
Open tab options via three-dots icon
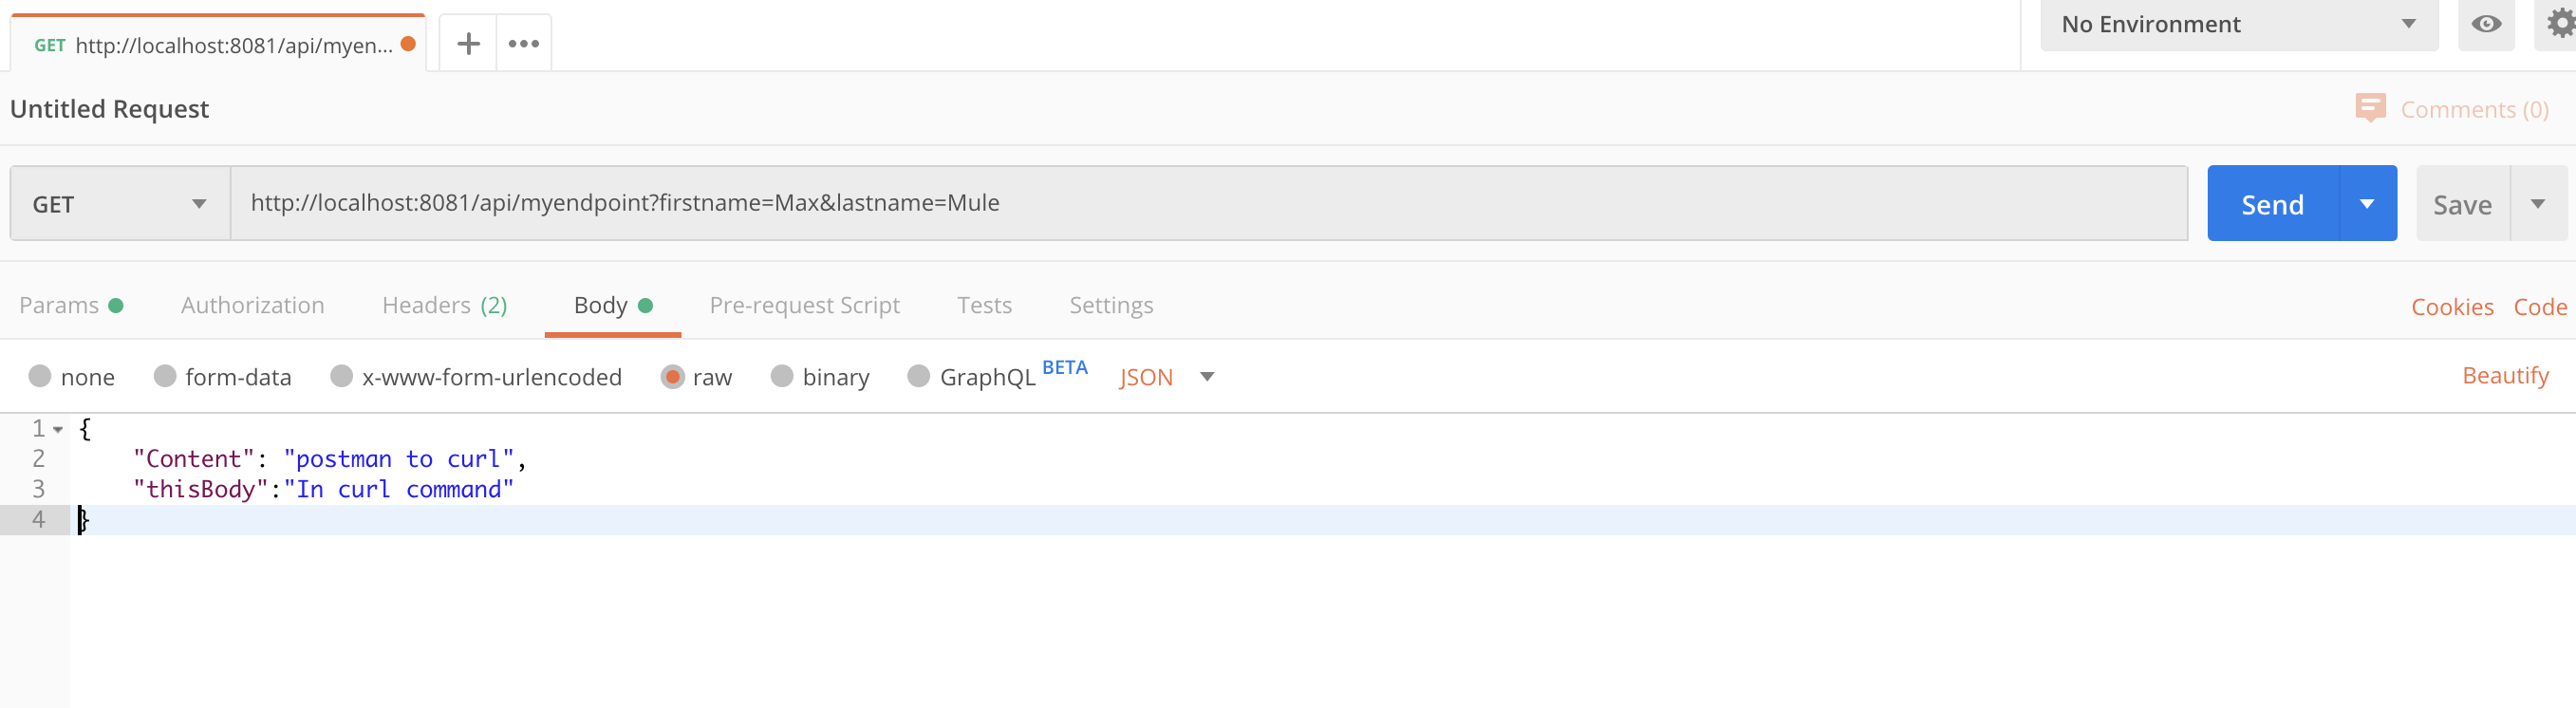click(x=523, y=44)
